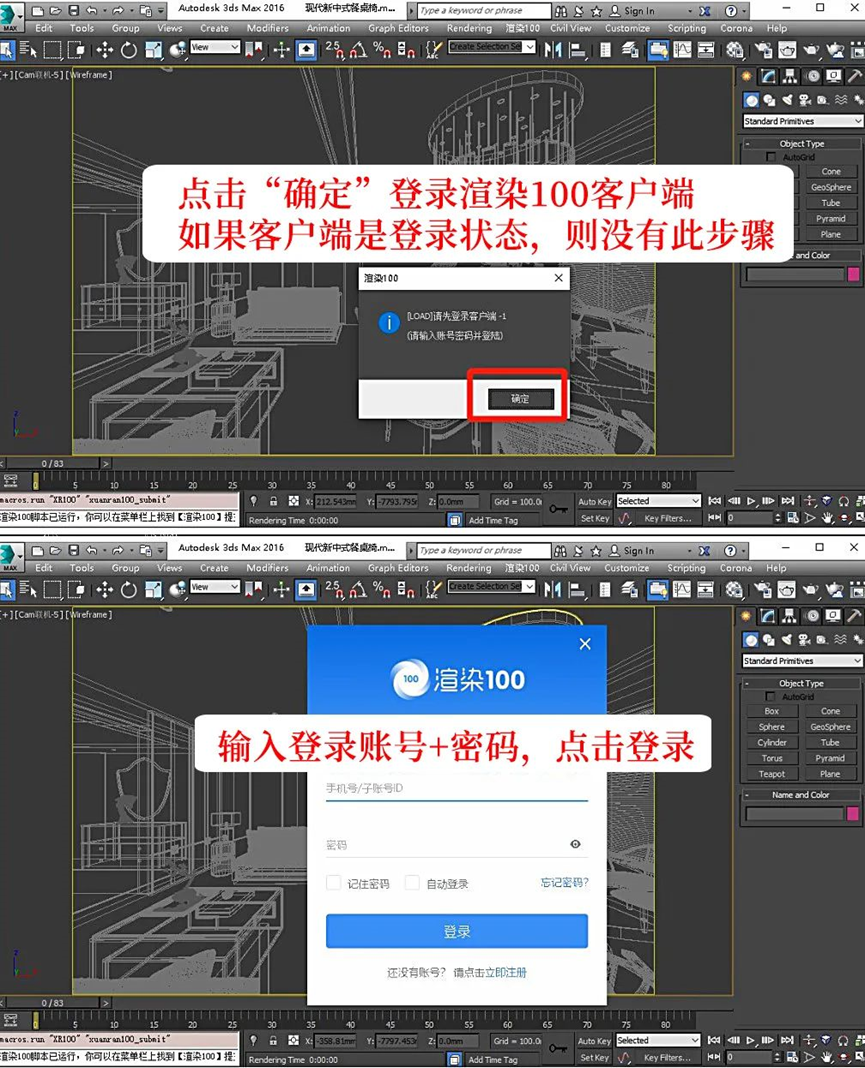Screen dimensions: 865x1068
Task: Open Hierarchy panel tab in 确定-dialog window
Action: [789, 76]
